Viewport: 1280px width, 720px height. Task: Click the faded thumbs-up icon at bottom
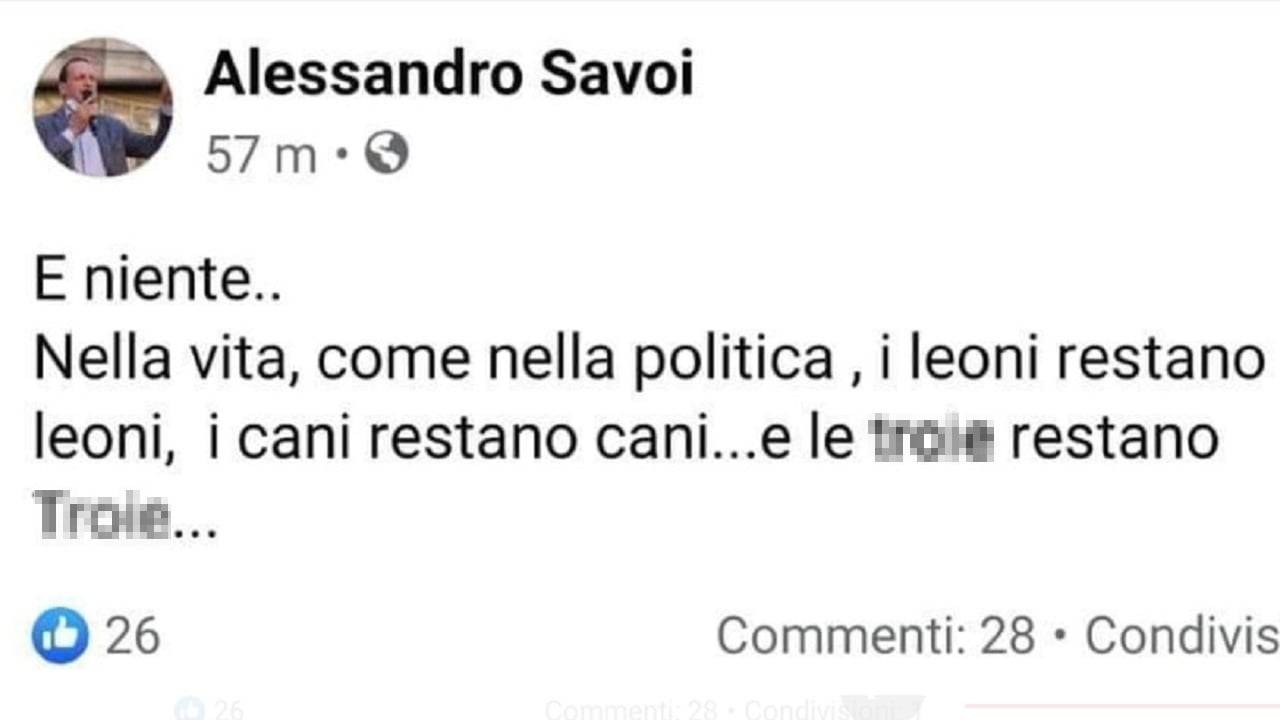(x=188, y=710)
